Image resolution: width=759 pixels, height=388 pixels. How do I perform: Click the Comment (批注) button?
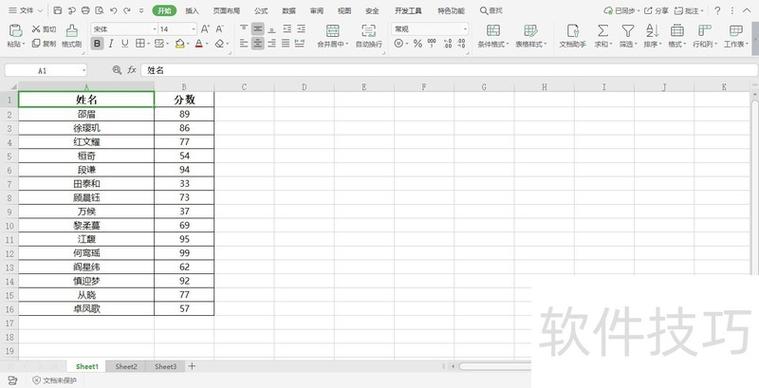pyautogui.click(x=688, y=10)
